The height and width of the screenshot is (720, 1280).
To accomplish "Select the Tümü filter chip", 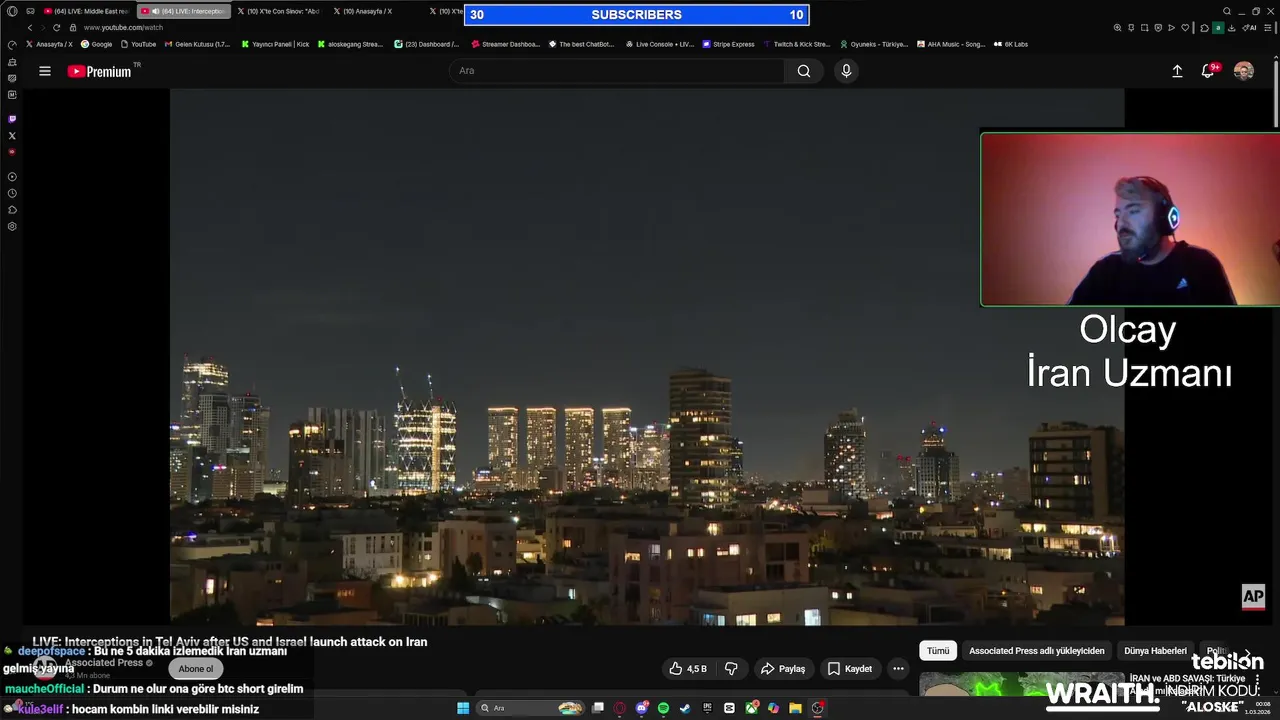I will tap(938, 651).
